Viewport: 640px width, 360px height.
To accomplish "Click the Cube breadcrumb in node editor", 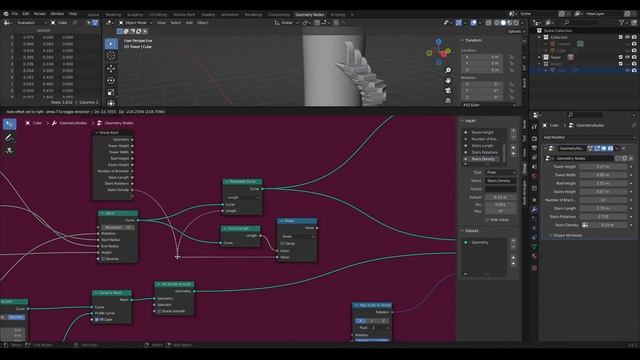I will (33, 123).
